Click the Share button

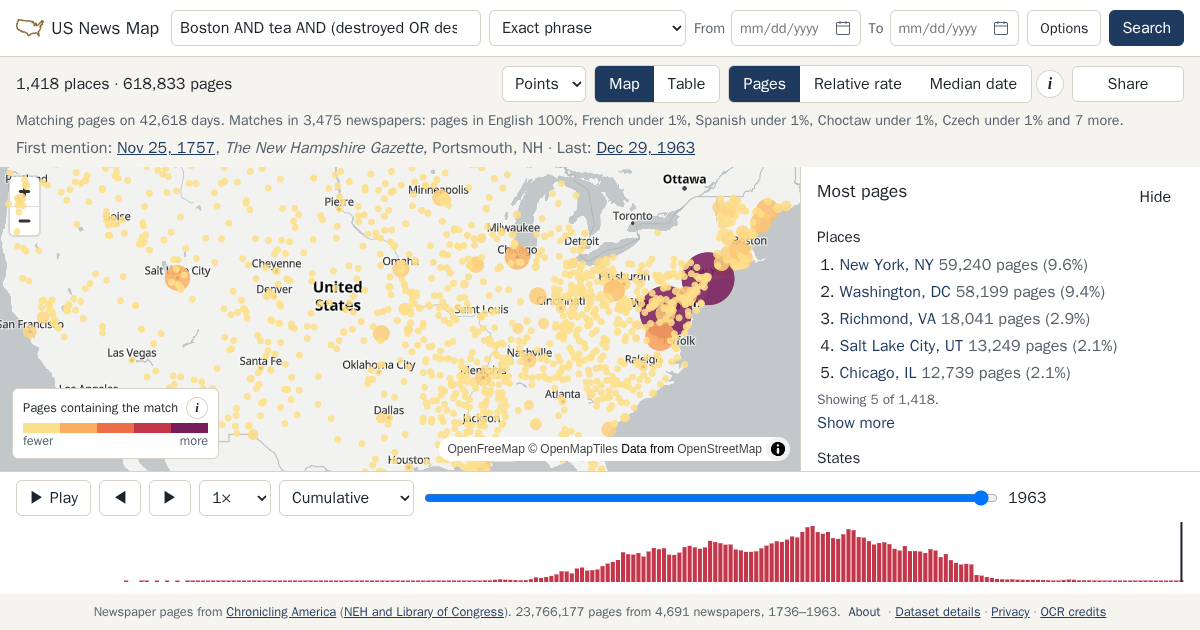(x=1128, y=84)
